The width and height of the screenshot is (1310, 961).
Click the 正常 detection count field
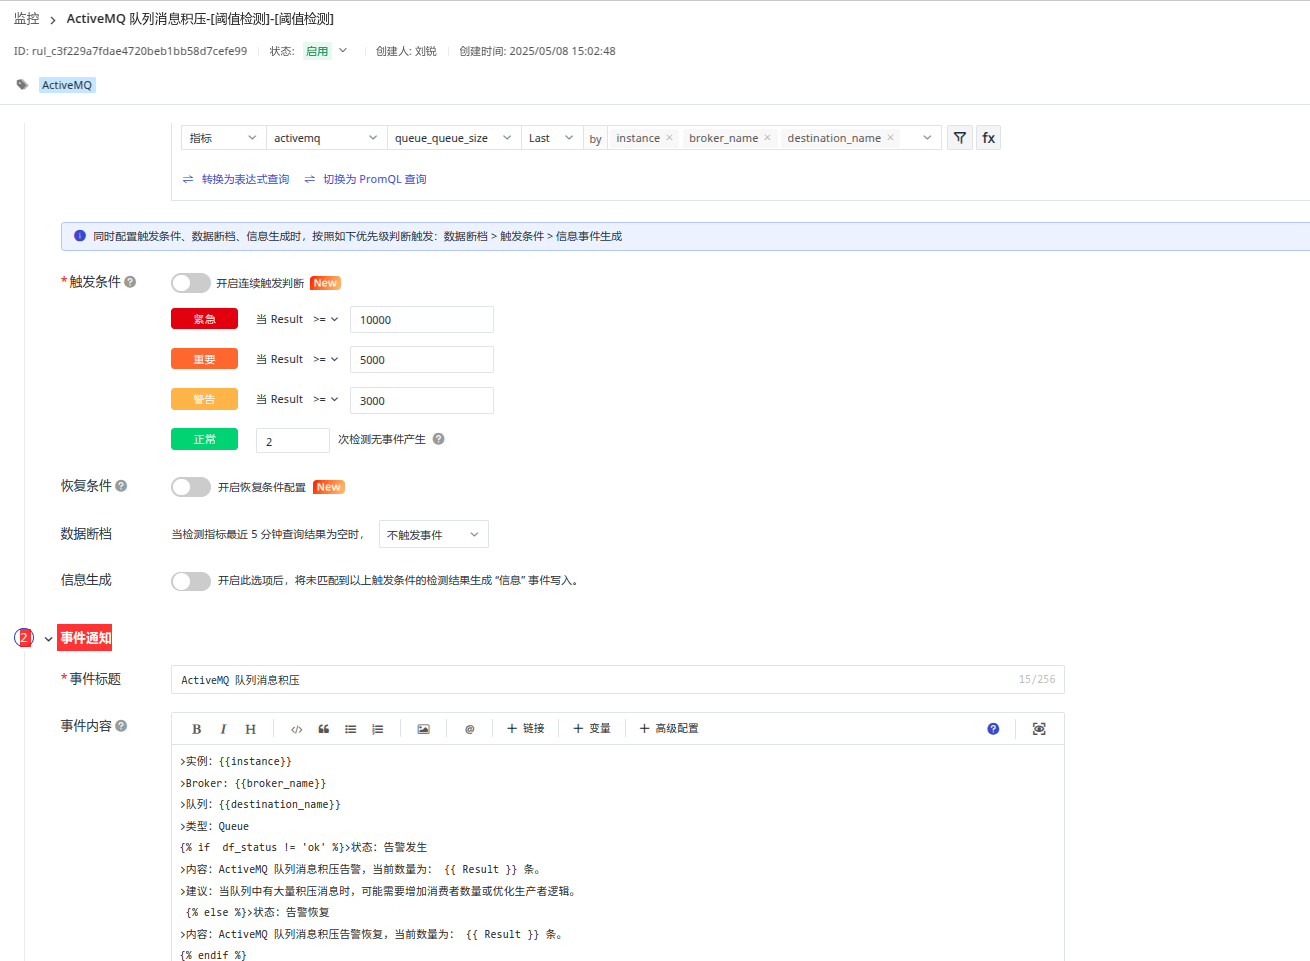pos(293,441)
